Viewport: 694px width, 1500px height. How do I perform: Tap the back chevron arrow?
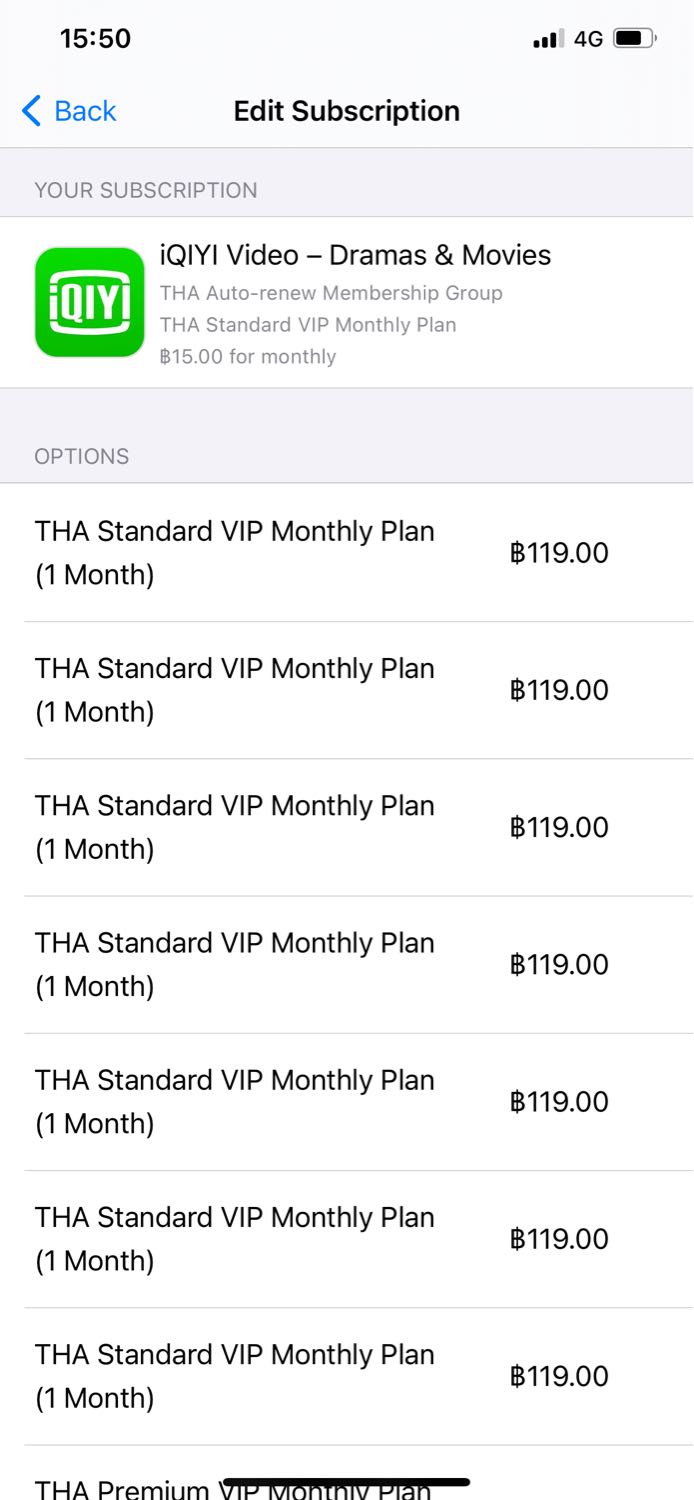[31, 111]
